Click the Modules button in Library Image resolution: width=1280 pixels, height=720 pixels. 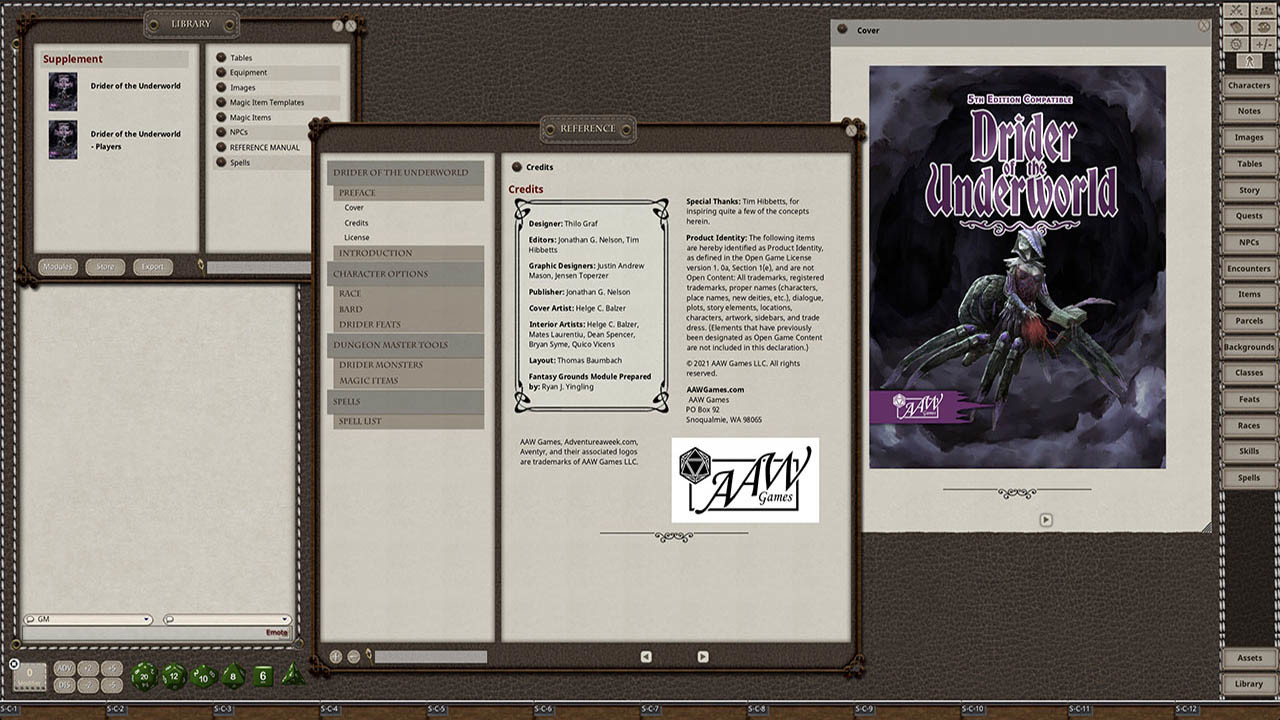58,267
